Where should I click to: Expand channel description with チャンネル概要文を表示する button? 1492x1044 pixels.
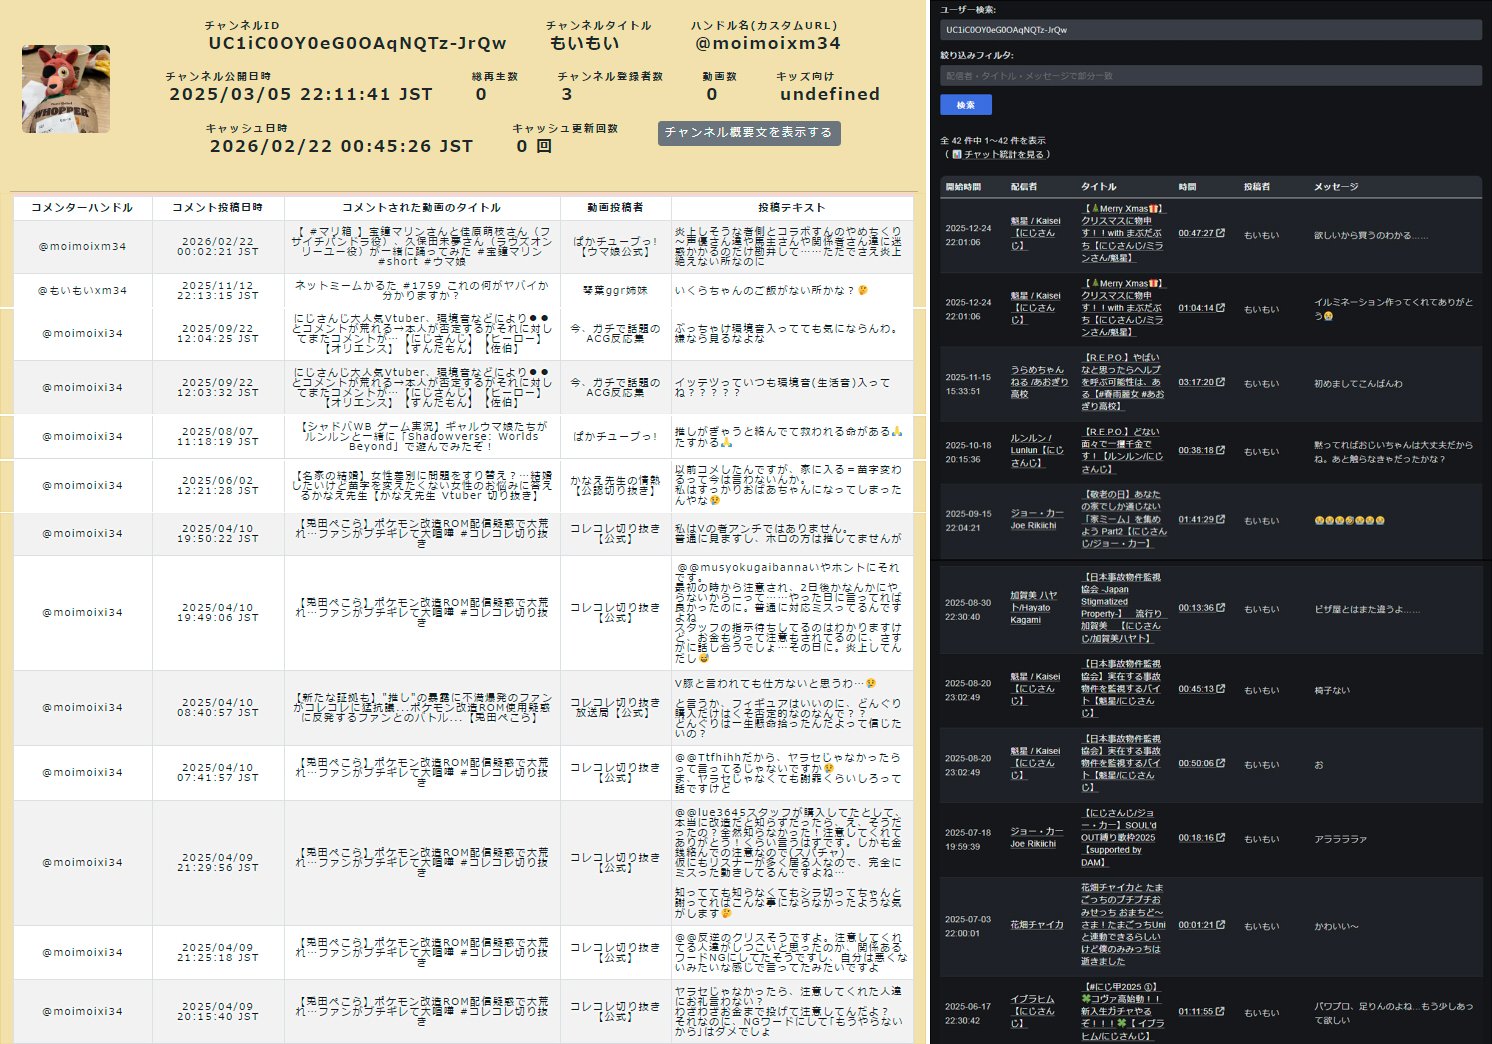[x=748, y=133]
